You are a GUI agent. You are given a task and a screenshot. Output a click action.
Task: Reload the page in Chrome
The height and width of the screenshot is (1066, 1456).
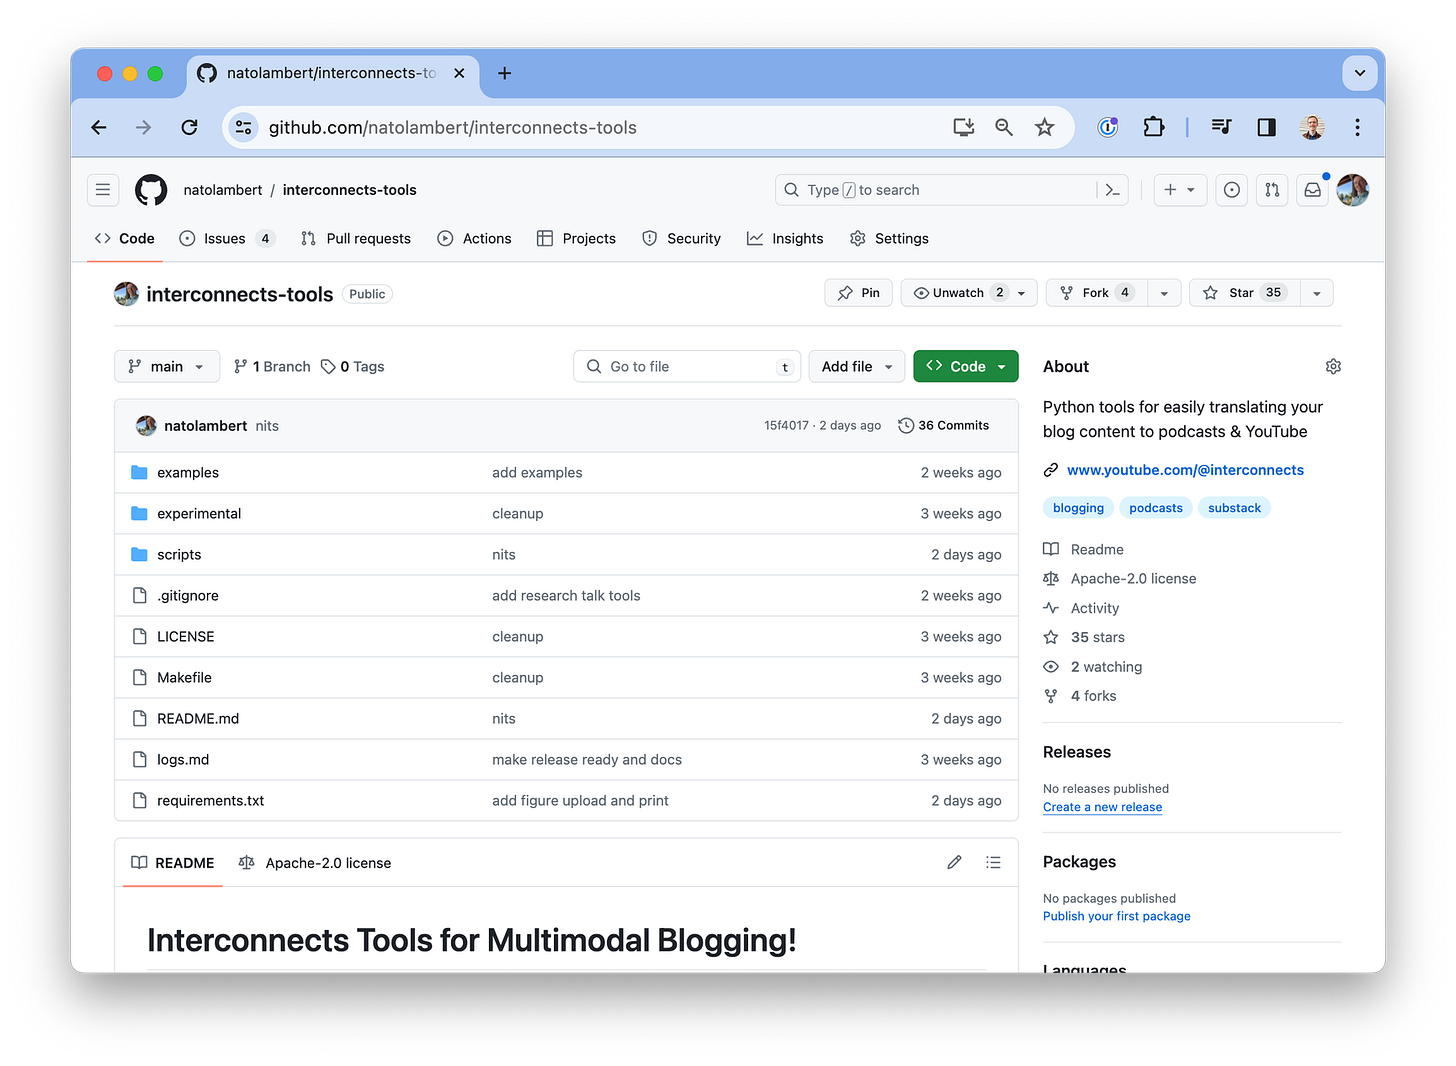[x=189, y=127]
